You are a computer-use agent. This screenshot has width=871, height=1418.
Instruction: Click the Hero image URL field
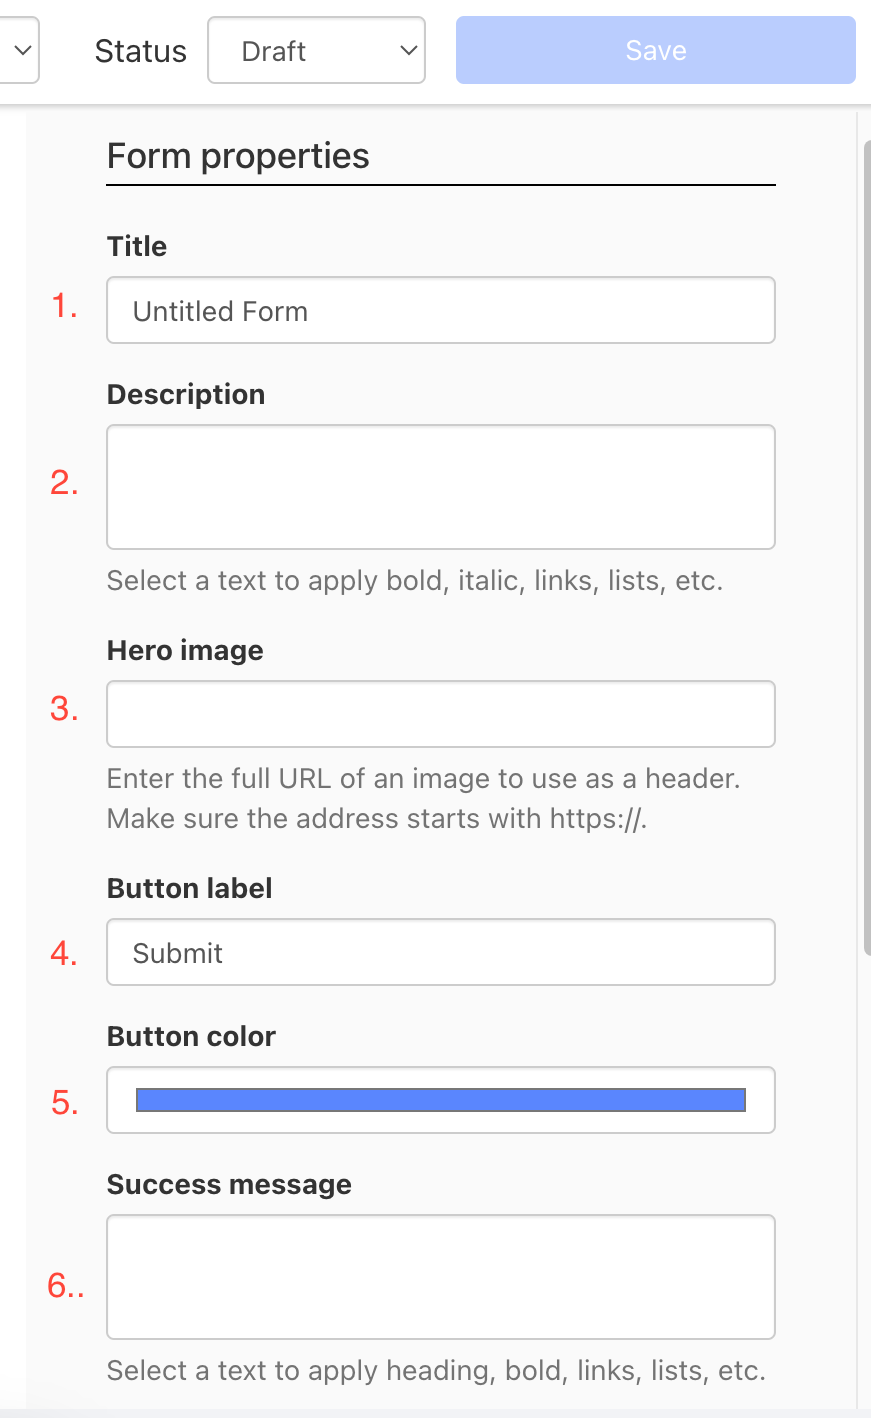tap(441, 714)
